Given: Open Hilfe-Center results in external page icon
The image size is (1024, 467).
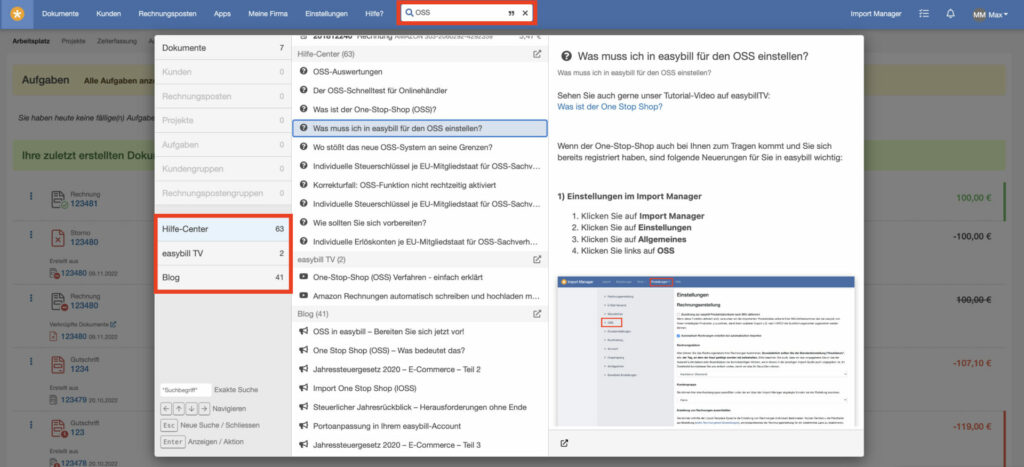Looking at the screenshot, I should click(537, 54).
